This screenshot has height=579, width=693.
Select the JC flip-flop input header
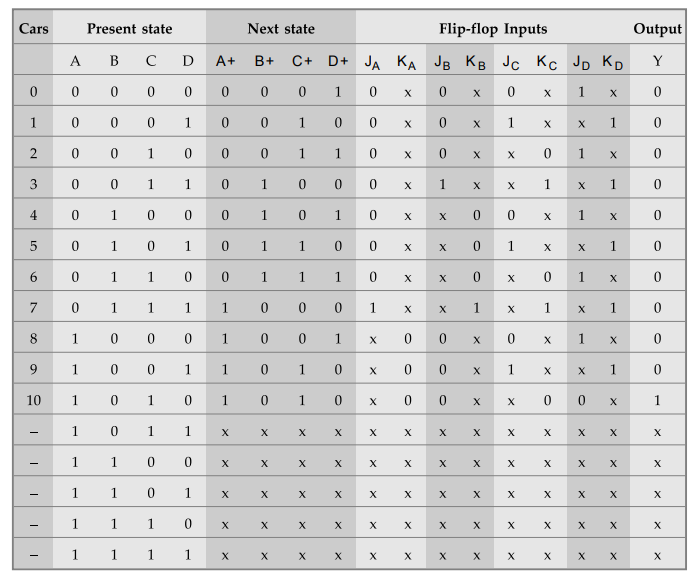(x=510, y=62)
